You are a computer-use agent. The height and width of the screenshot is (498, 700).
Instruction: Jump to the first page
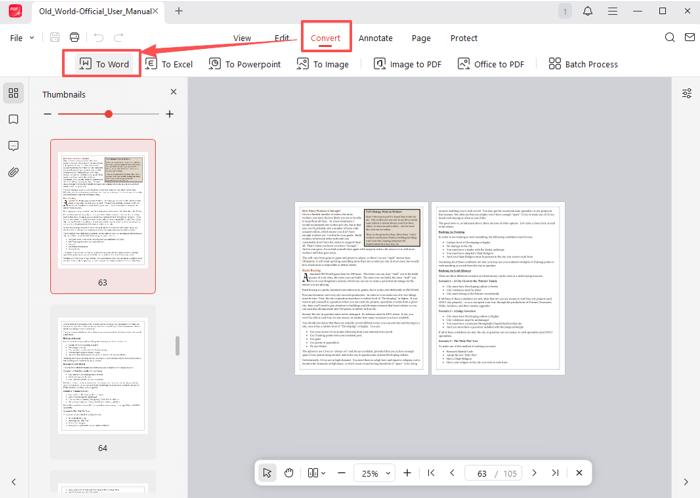tap(431, 473)
